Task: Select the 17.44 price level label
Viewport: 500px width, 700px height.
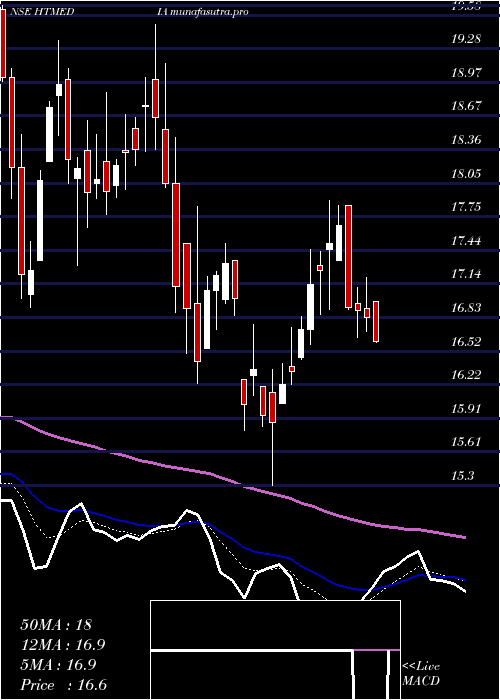Action: (x=466, y=241)
